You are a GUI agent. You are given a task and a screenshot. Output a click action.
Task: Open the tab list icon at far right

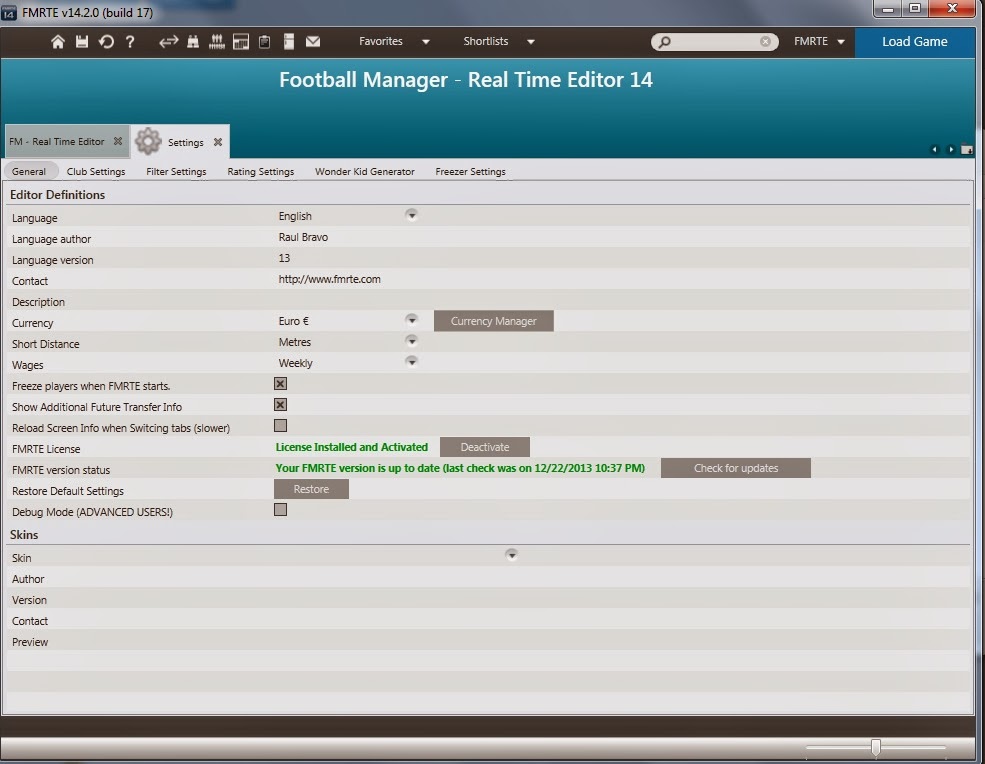point(967,150)
